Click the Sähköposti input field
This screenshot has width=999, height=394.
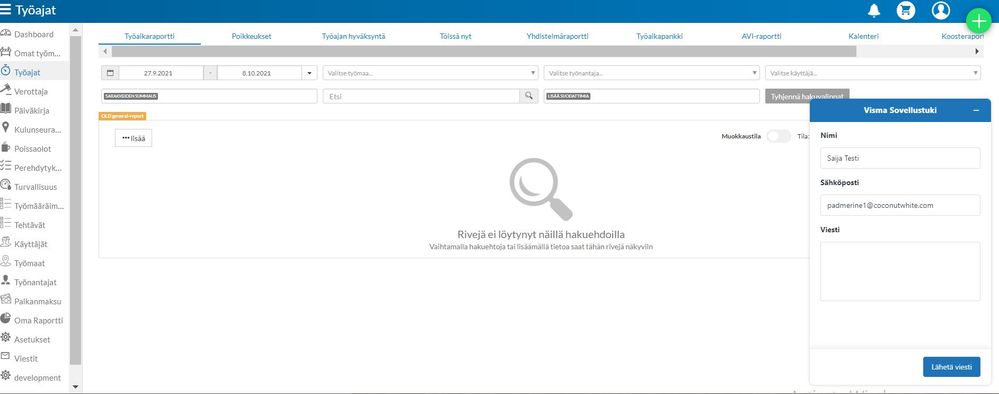(x=900, y=205)
